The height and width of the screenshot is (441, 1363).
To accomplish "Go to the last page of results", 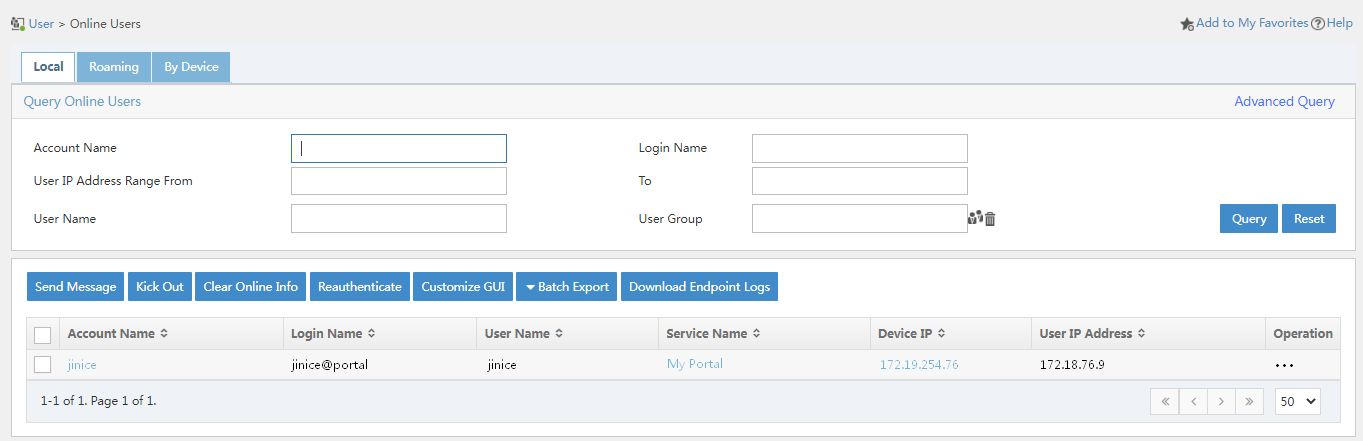I will (x=1249, y=402).
